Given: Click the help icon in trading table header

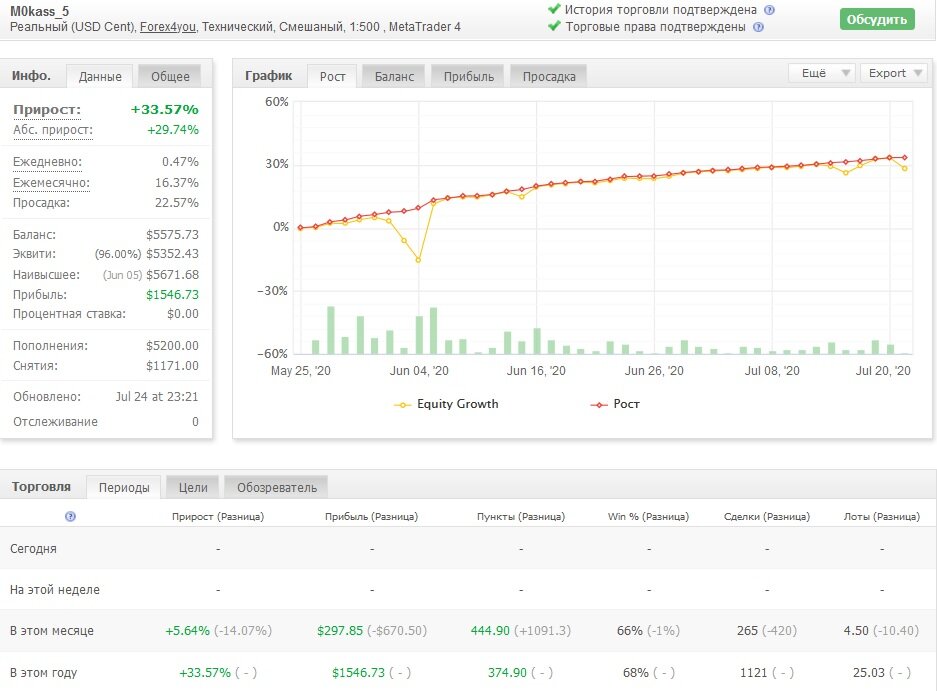Looking at the screenshot, I should pos(70,516).
